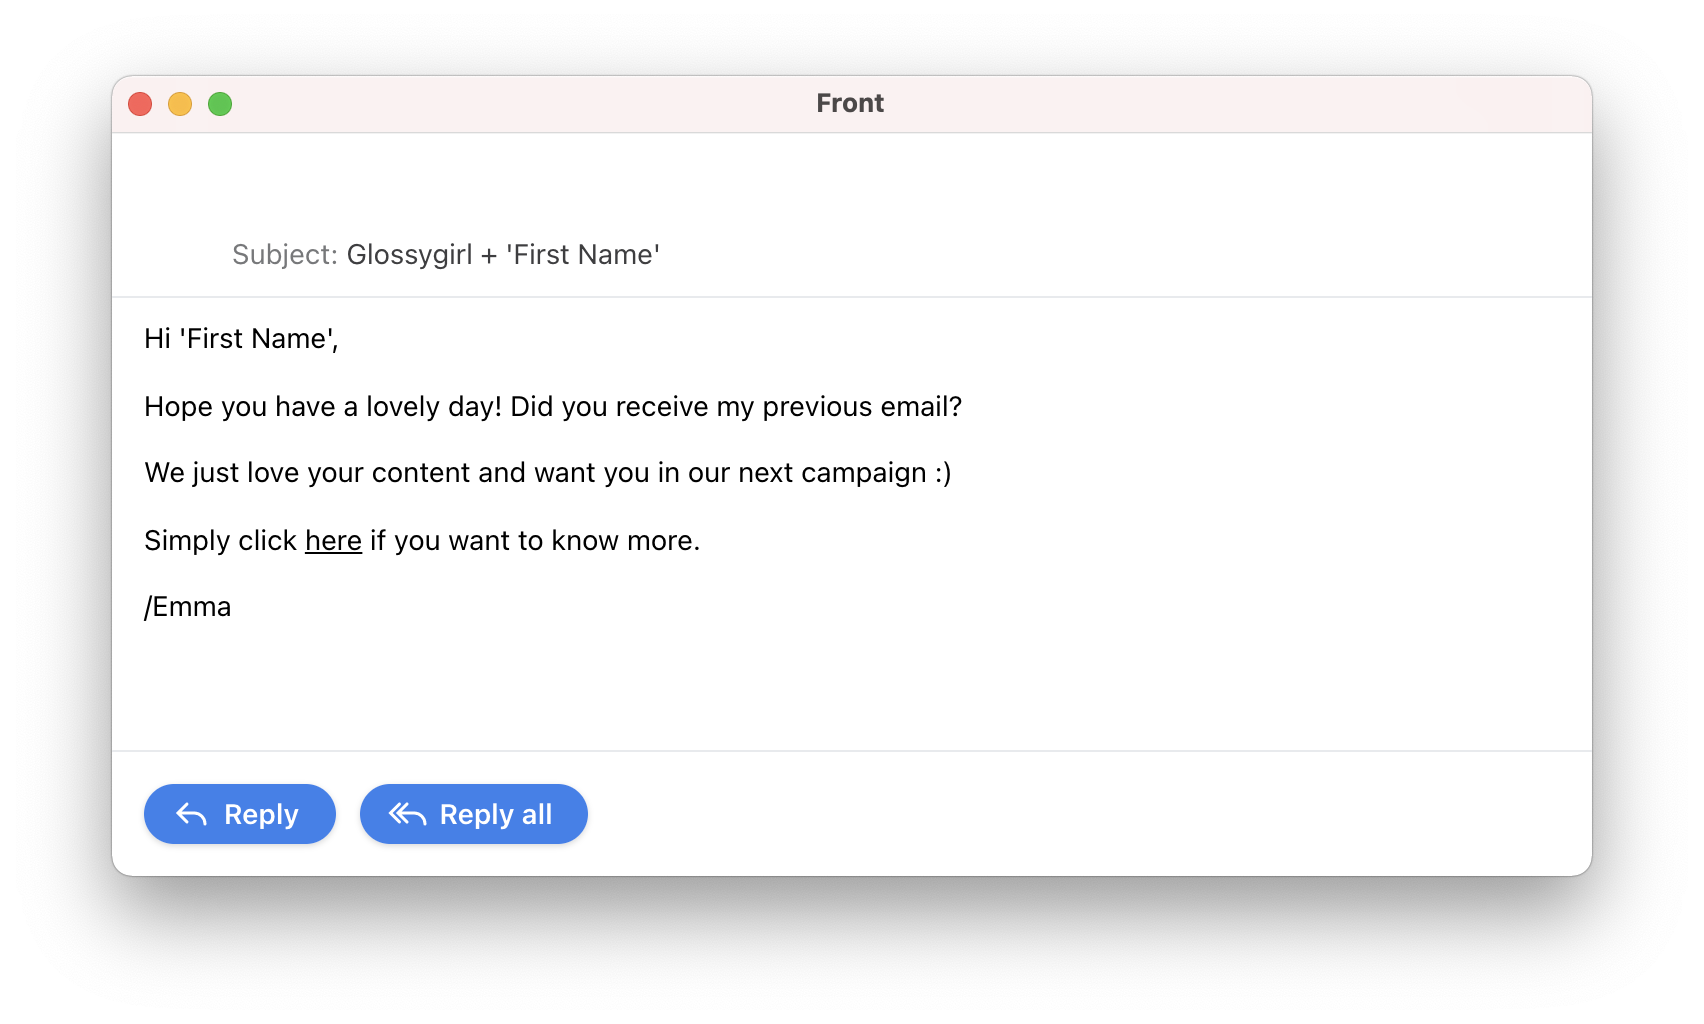1704x1024 pixels.
Task: Click the greeting line Hi 'First Name',
Action: click(241, 339)
